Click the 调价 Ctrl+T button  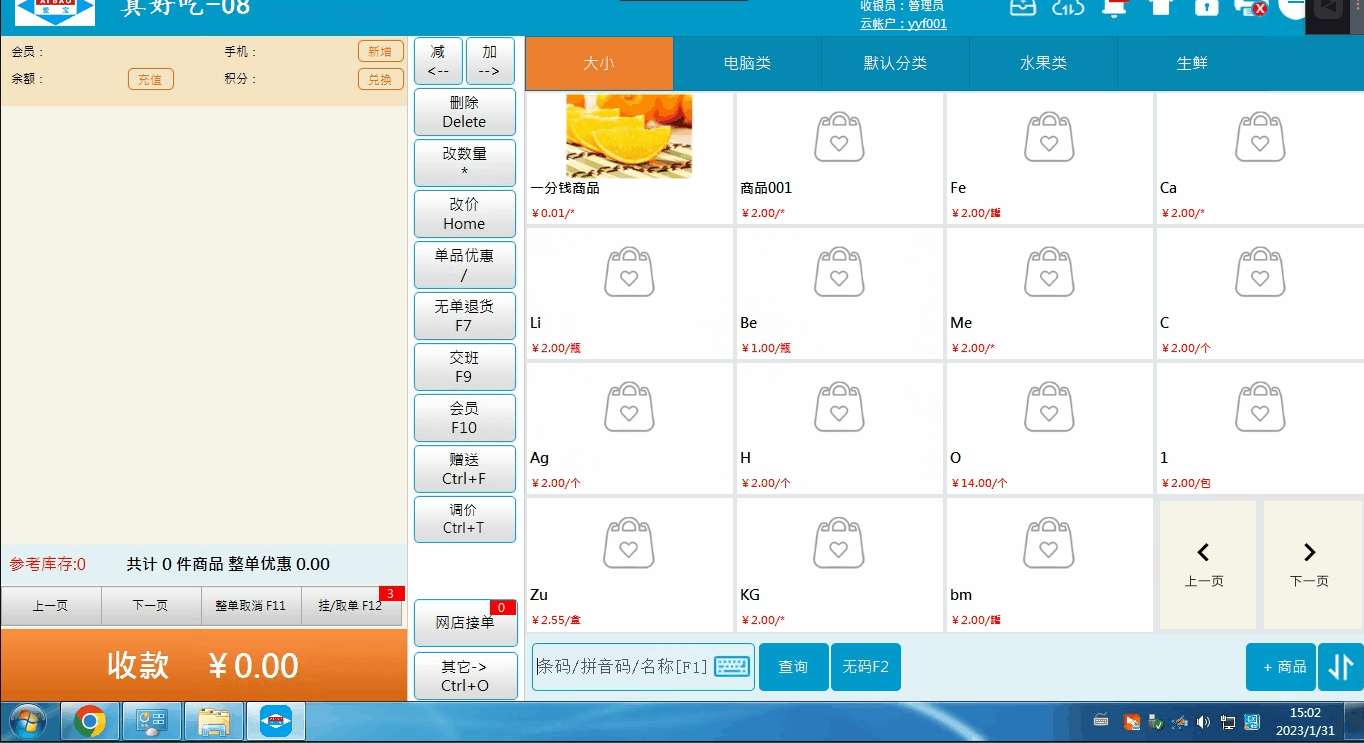click(x=465, y=520)
